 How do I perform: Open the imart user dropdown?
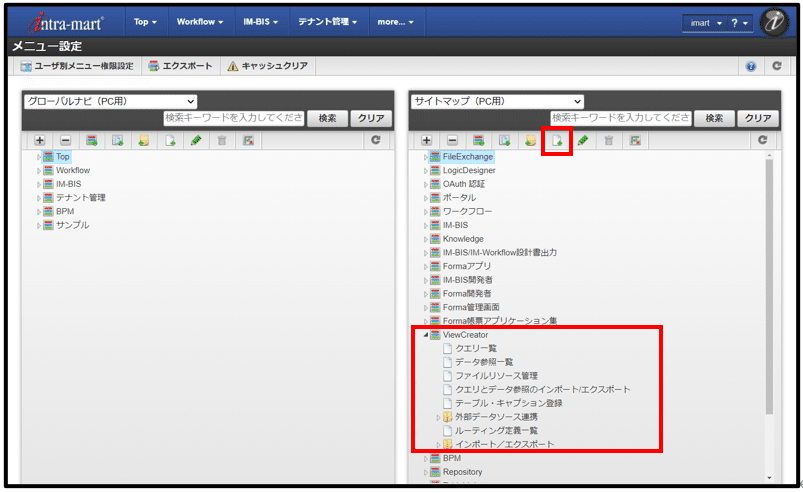[705, 23]
